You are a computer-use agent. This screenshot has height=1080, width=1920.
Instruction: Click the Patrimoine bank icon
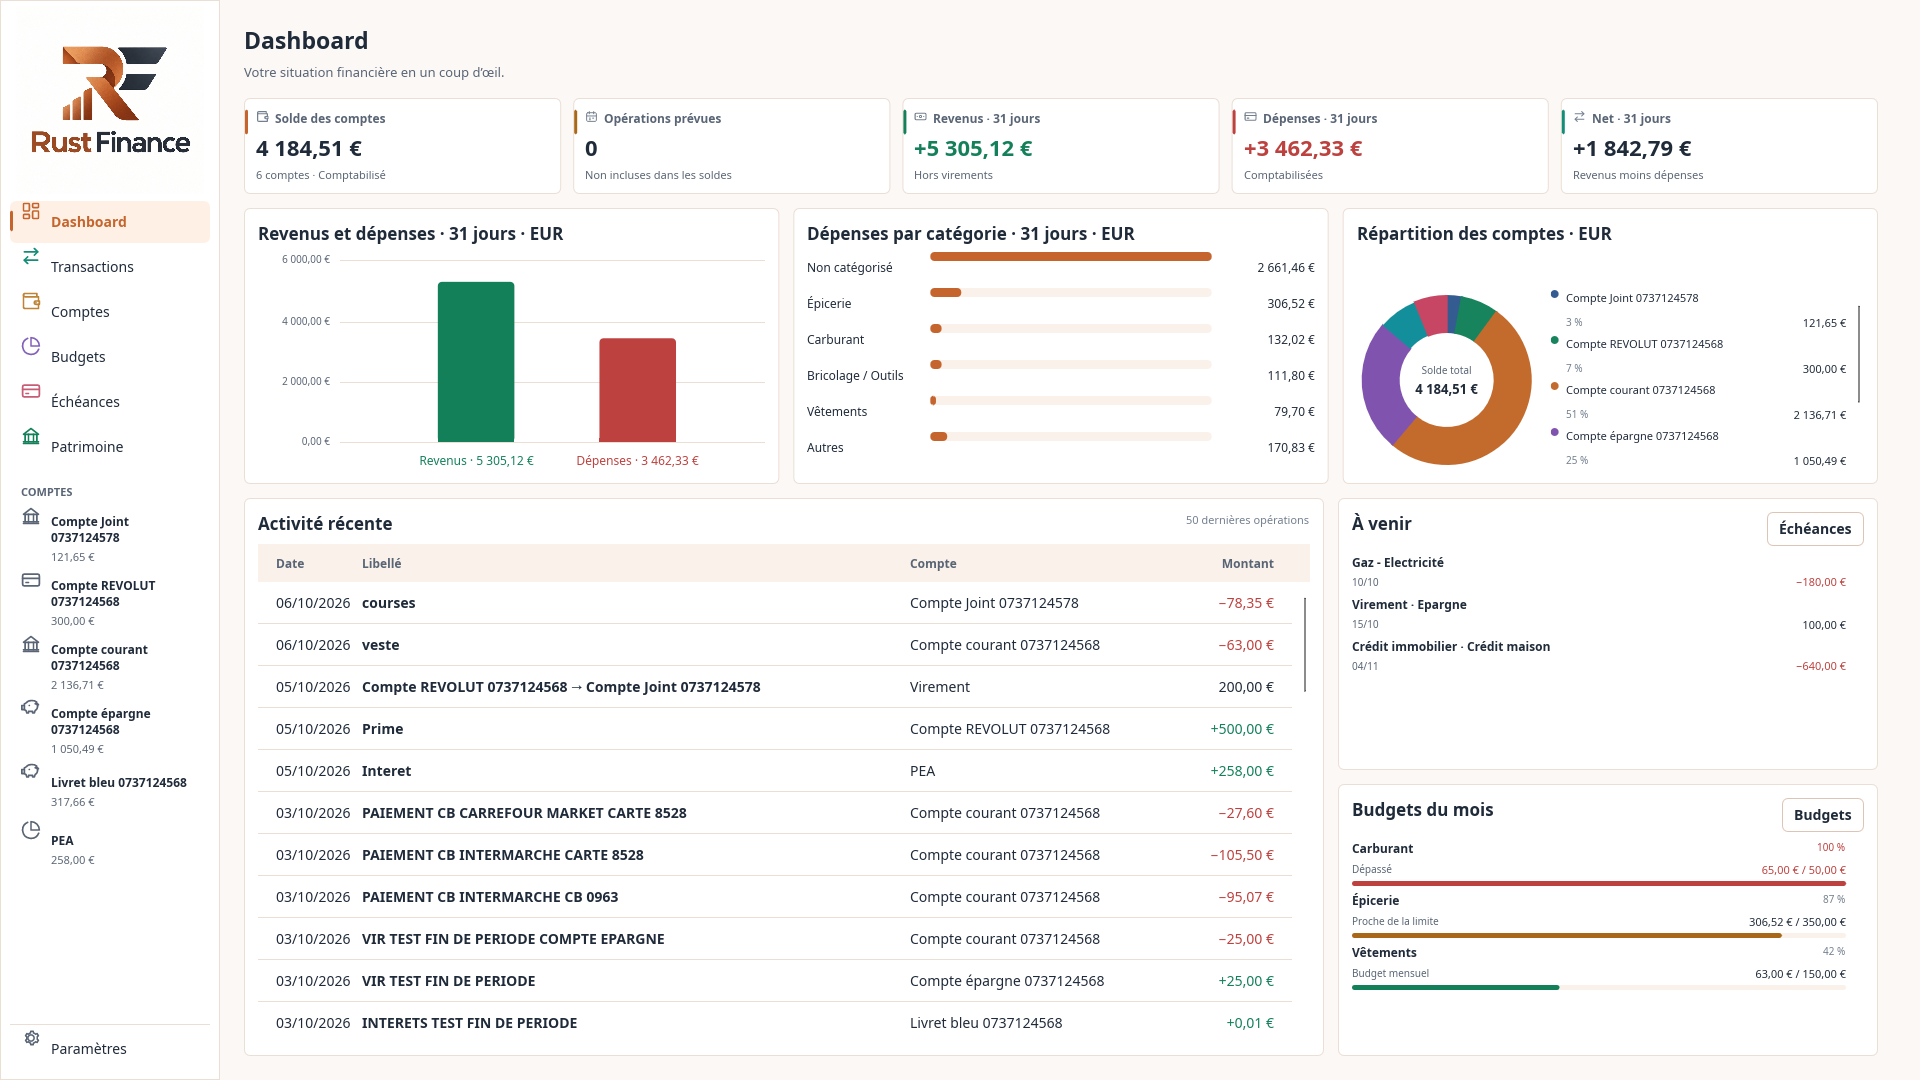[31, 436]
